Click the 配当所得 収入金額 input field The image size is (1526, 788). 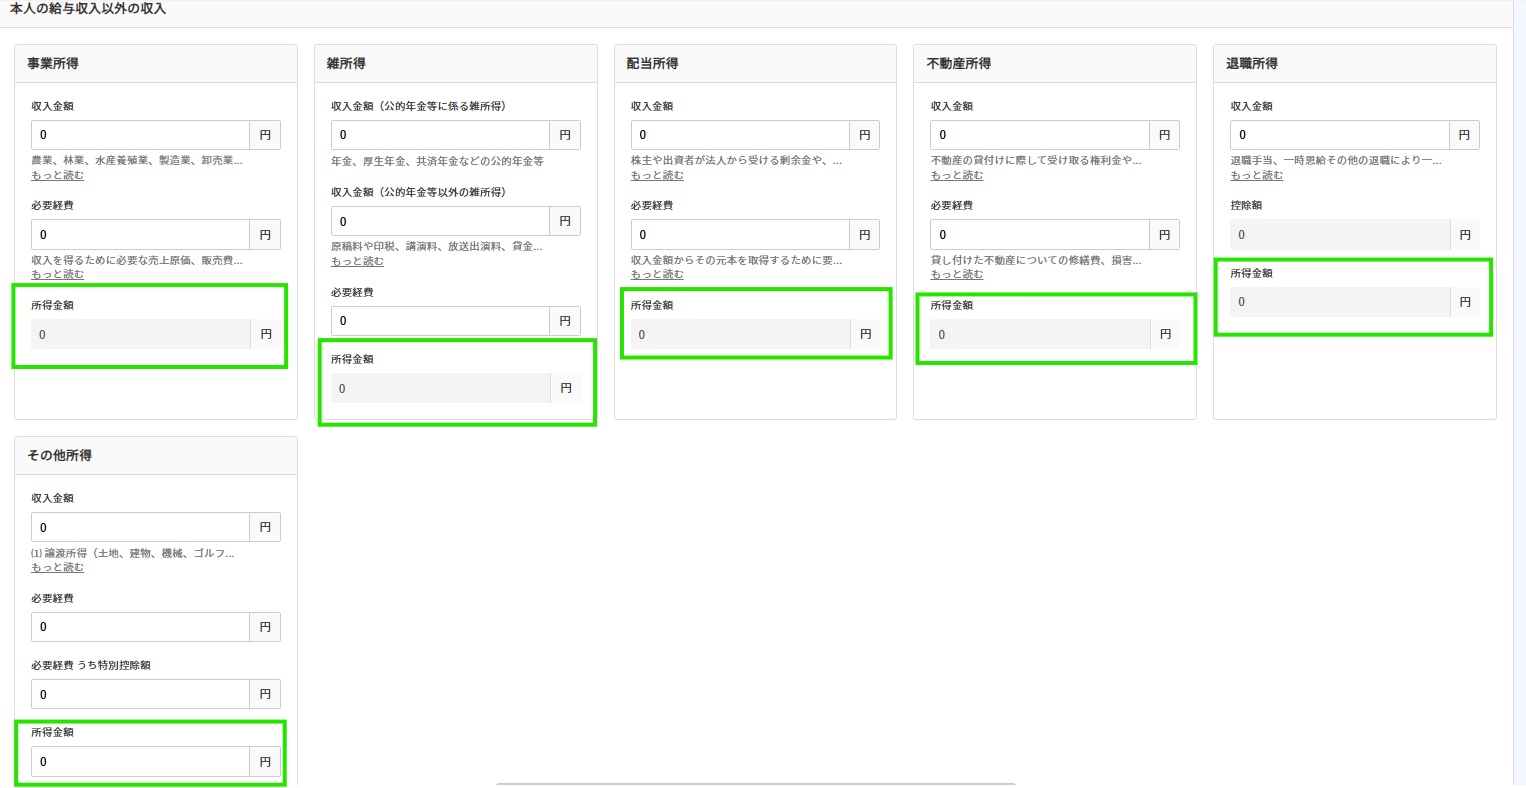coord(740,135)
